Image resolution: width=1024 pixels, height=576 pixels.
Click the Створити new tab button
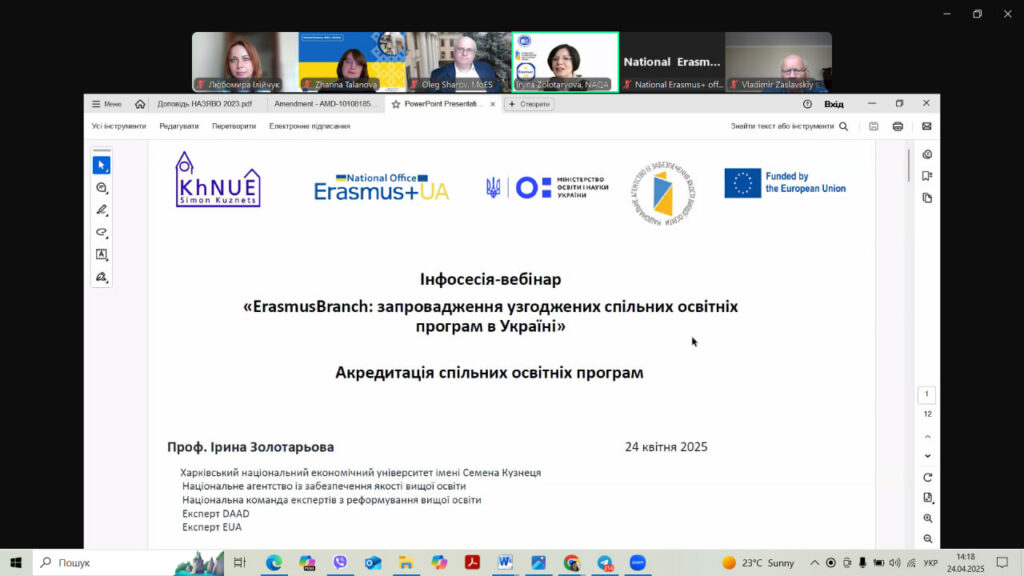click(x=529, y=104)
